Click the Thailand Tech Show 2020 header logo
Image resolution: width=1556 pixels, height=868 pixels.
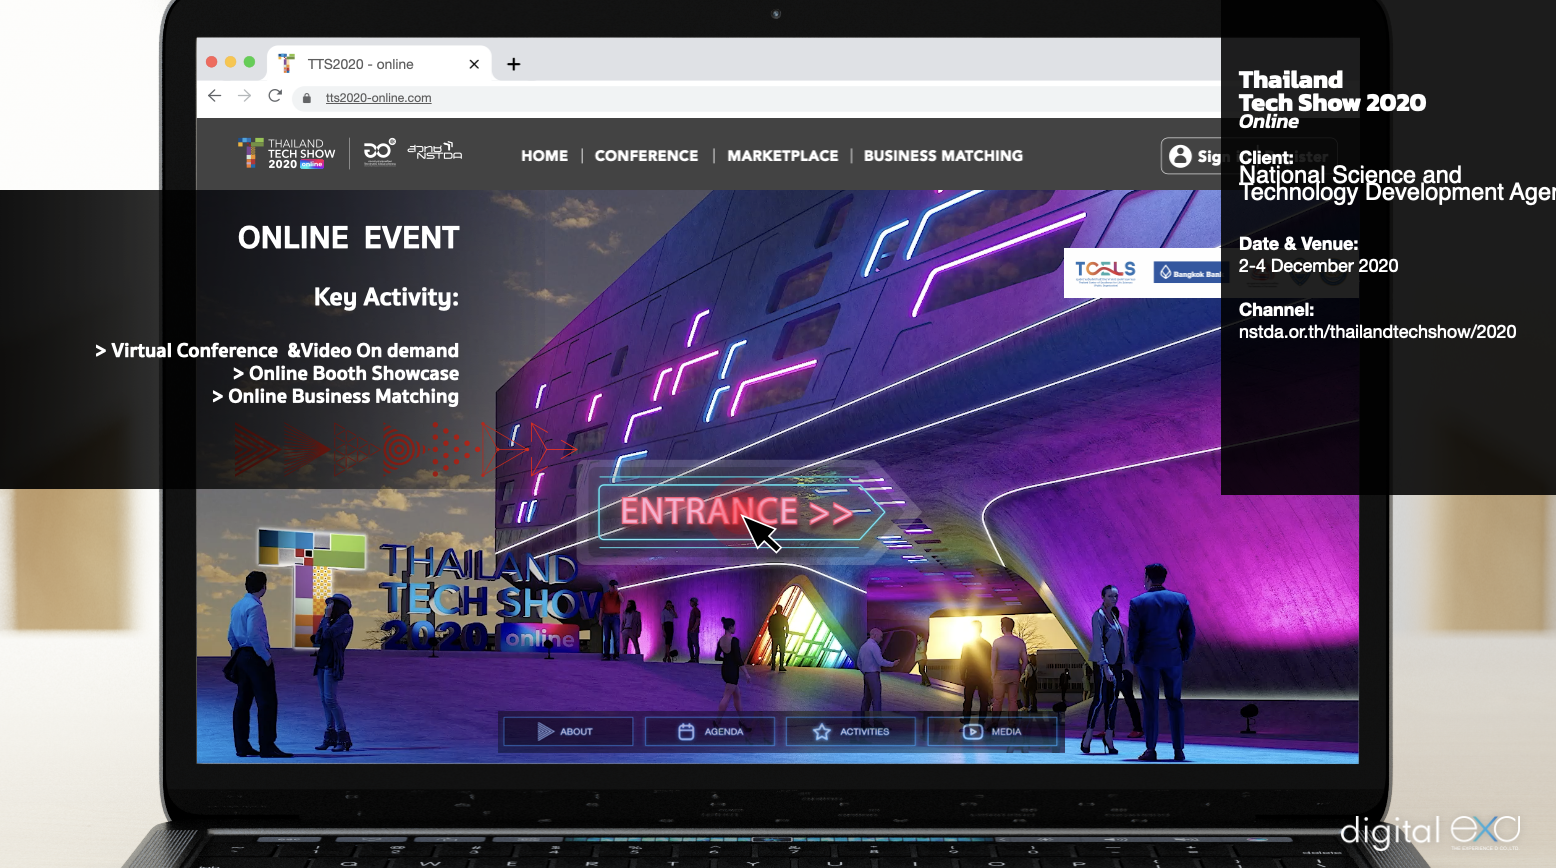pyautogui.click(x=287, y=154)
